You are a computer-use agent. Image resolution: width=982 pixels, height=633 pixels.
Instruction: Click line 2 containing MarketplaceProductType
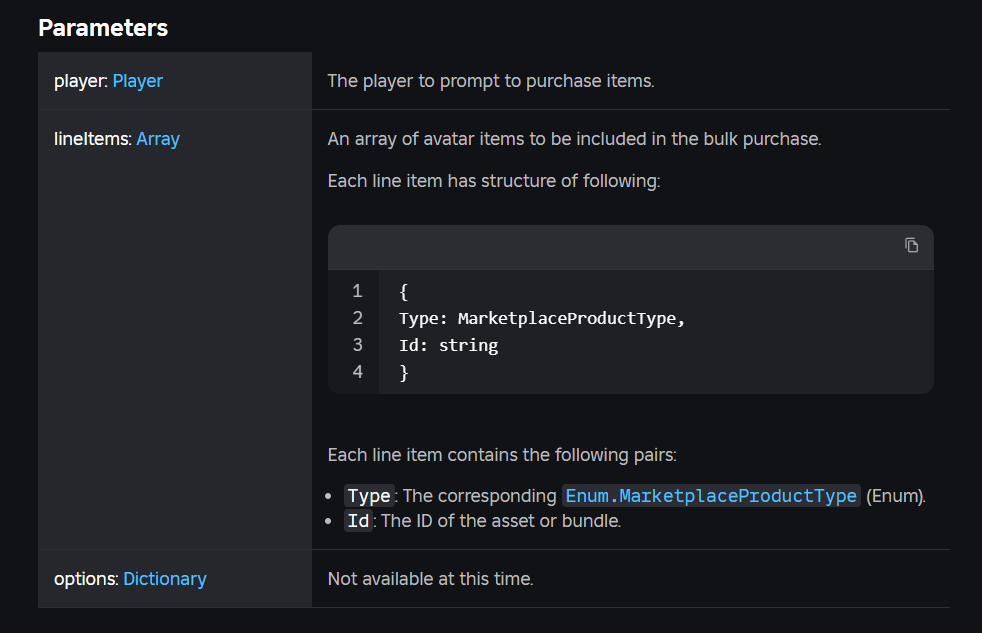(x=540, y=318)
